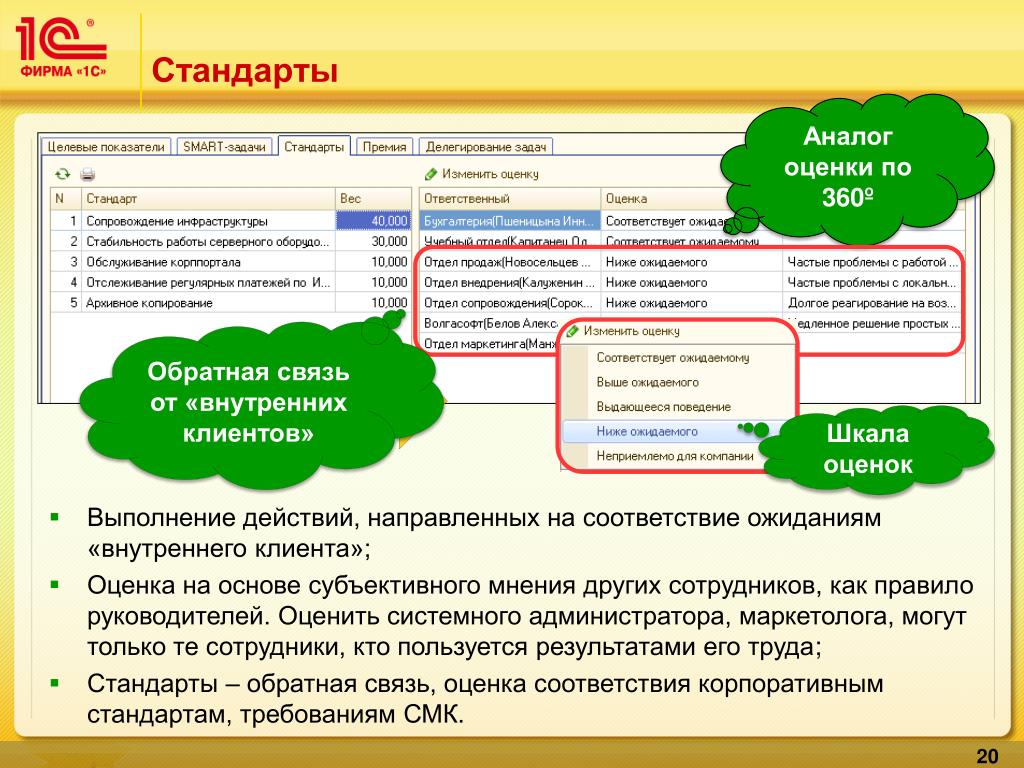Click pencil icon in popup menu header
The width and height of the screenshot is (1024, 768).
pos(573,331)
